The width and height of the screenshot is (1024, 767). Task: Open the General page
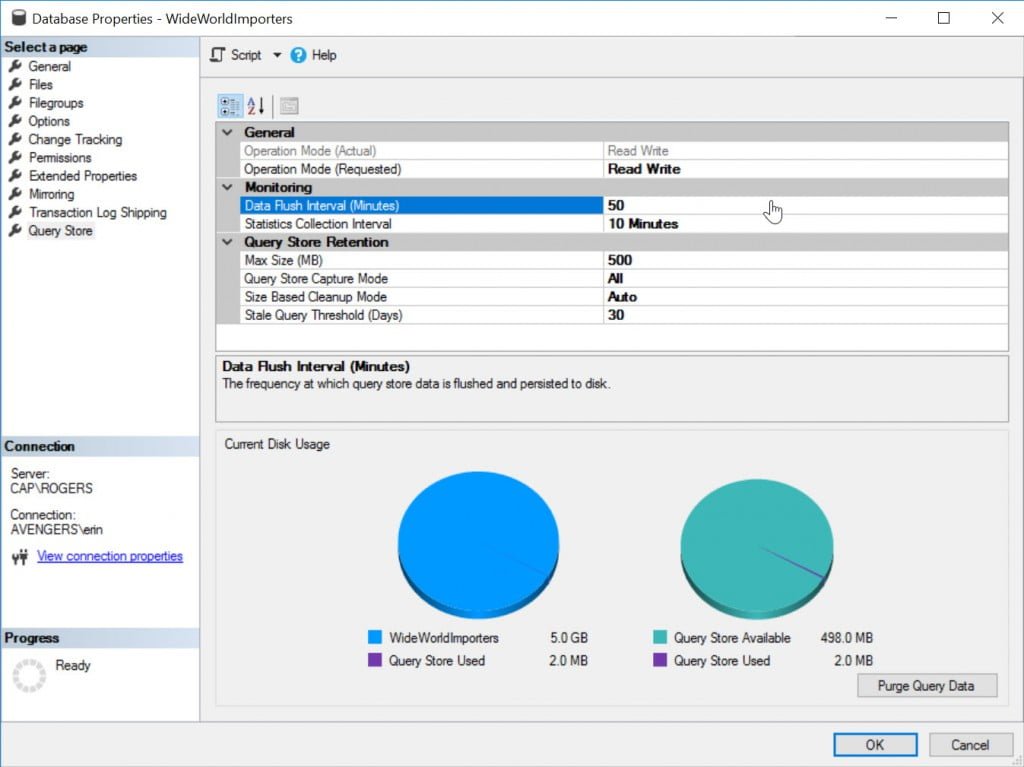[x=50, y=66]
